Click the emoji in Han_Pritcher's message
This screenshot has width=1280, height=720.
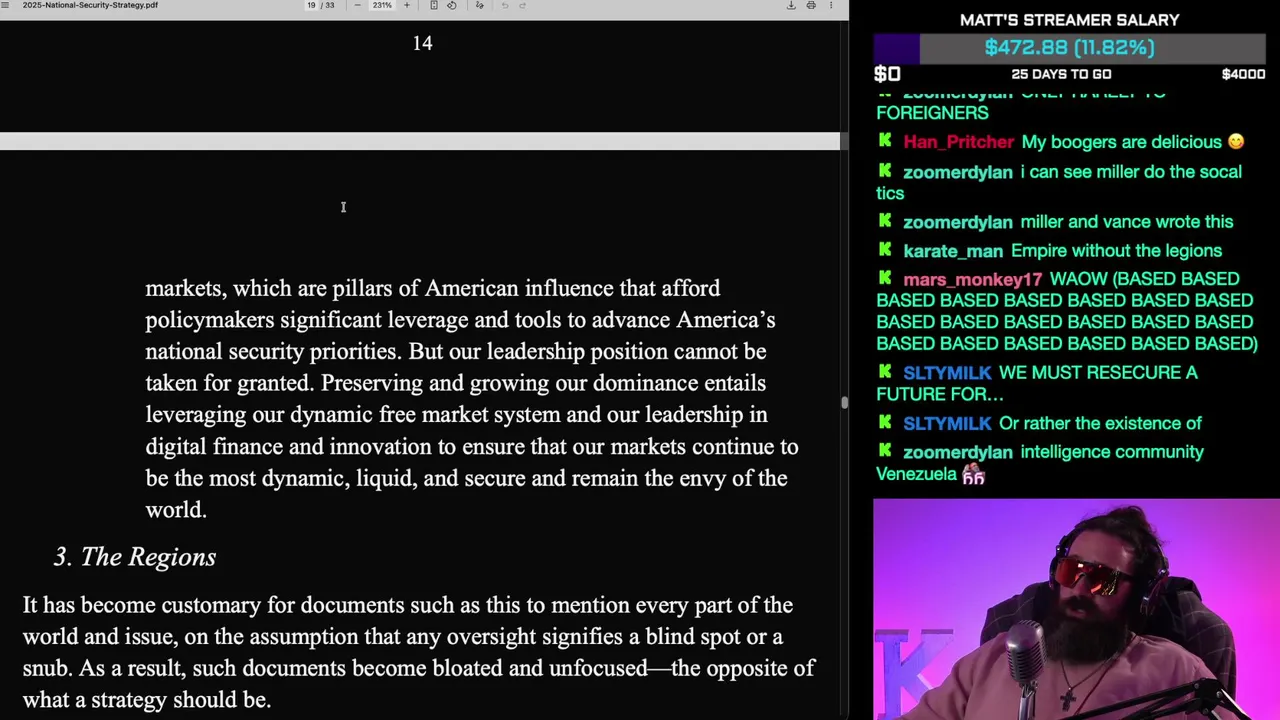1236,142
